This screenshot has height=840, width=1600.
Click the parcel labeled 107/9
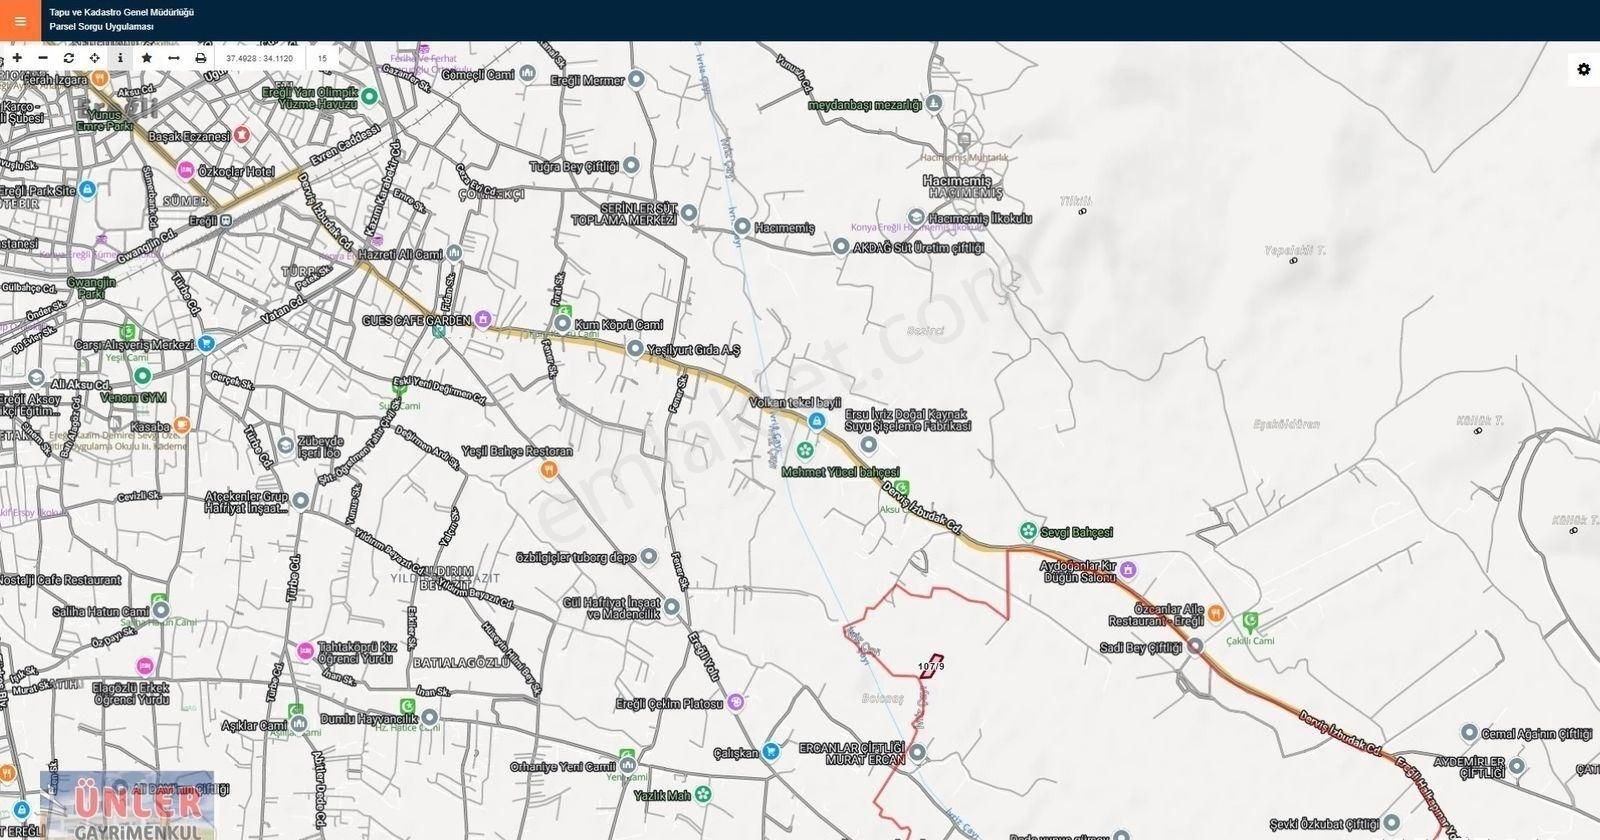(931, 667)
